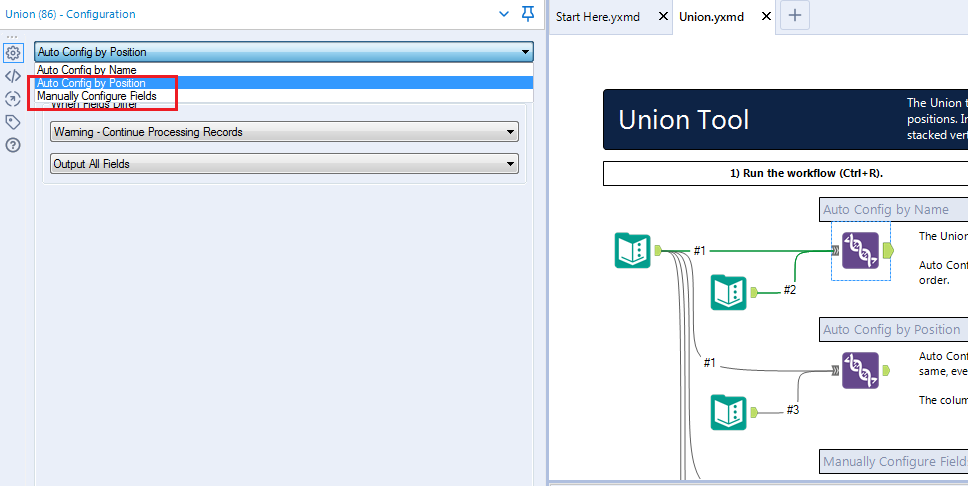
Task: Choose Manually Configure Fields option
Action: 284,96
